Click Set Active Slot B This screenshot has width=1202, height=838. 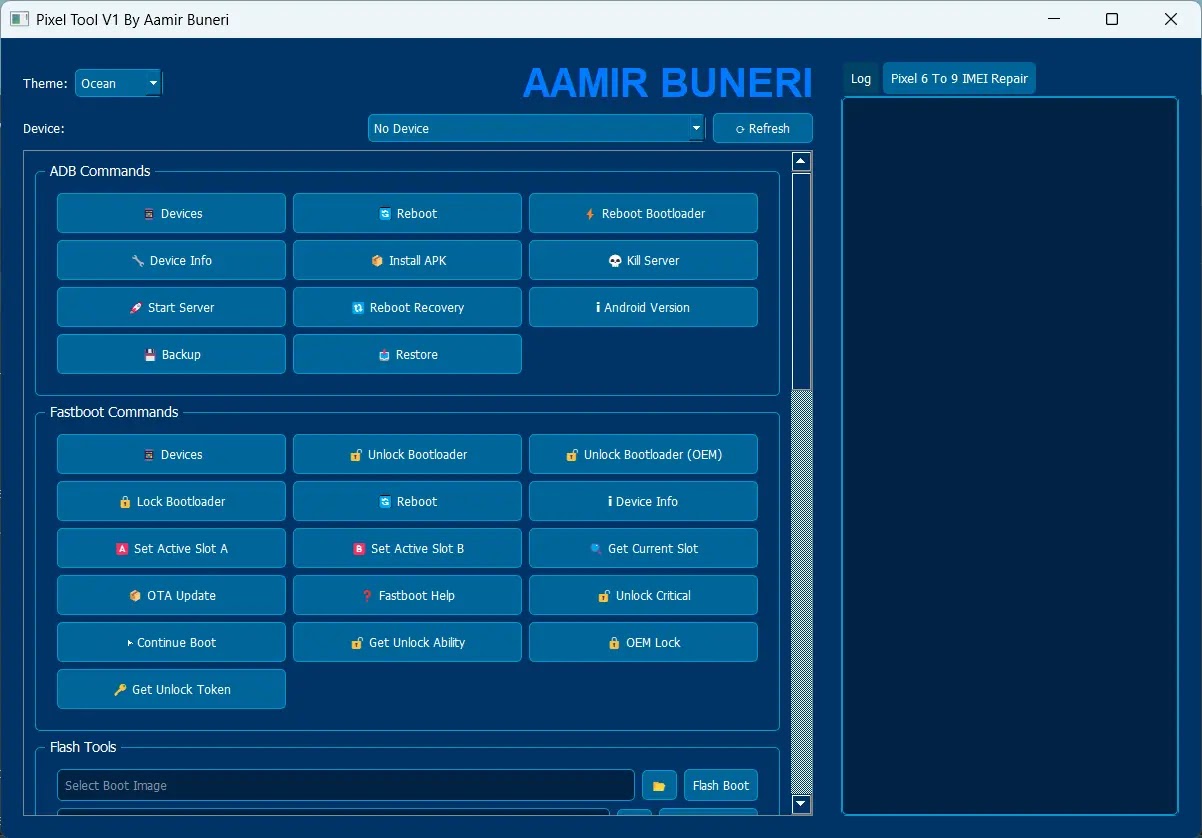click(407, 548)
